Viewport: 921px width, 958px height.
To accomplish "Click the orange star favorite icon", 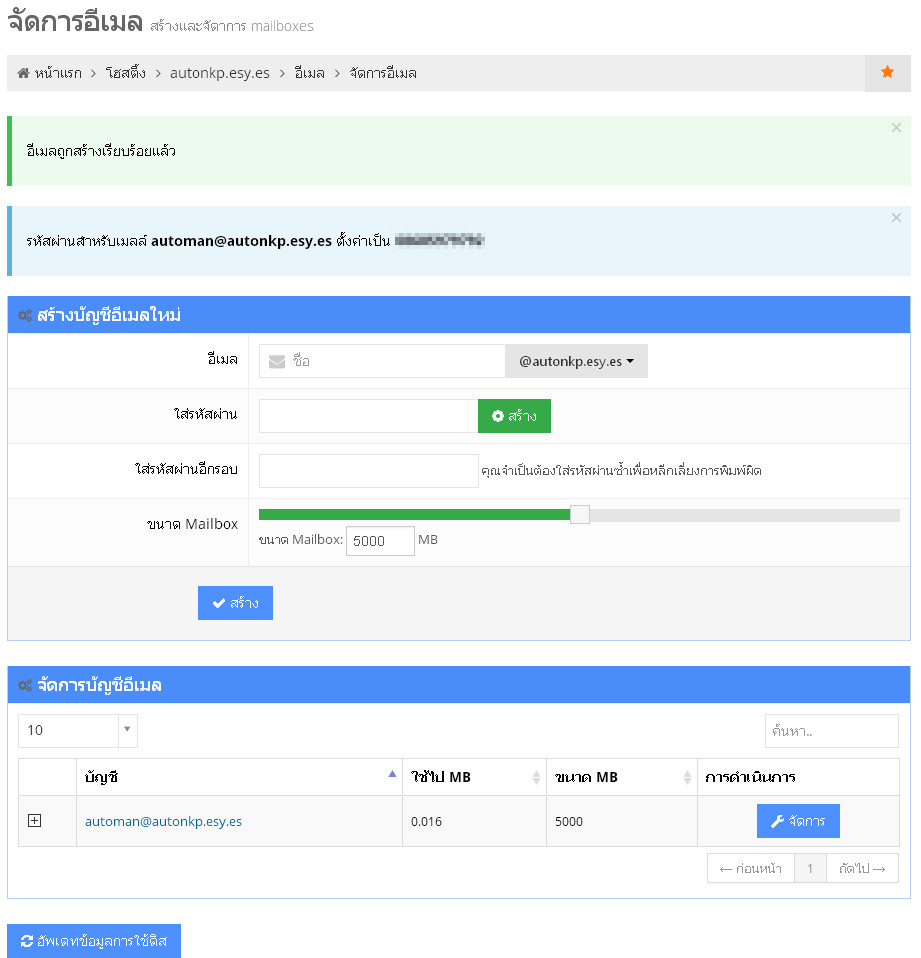I will [x=887, y=73].
